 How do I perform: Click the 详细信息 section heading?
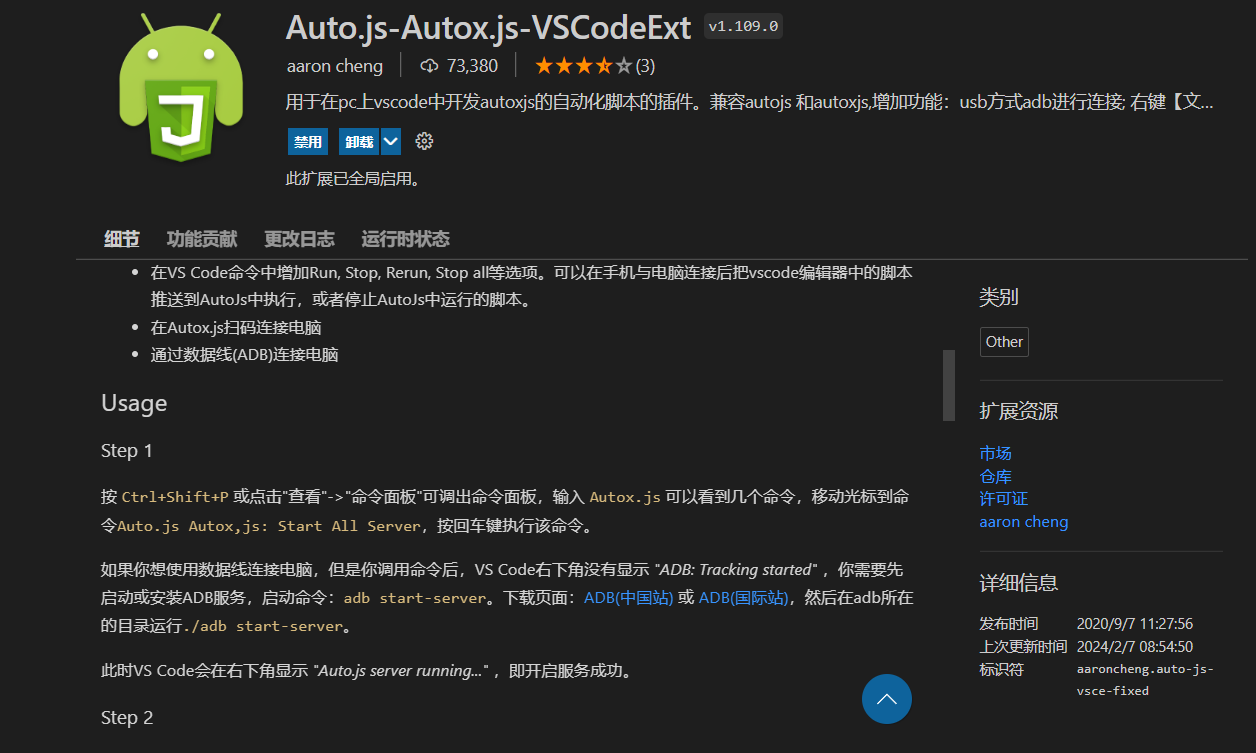[1019, 583]
